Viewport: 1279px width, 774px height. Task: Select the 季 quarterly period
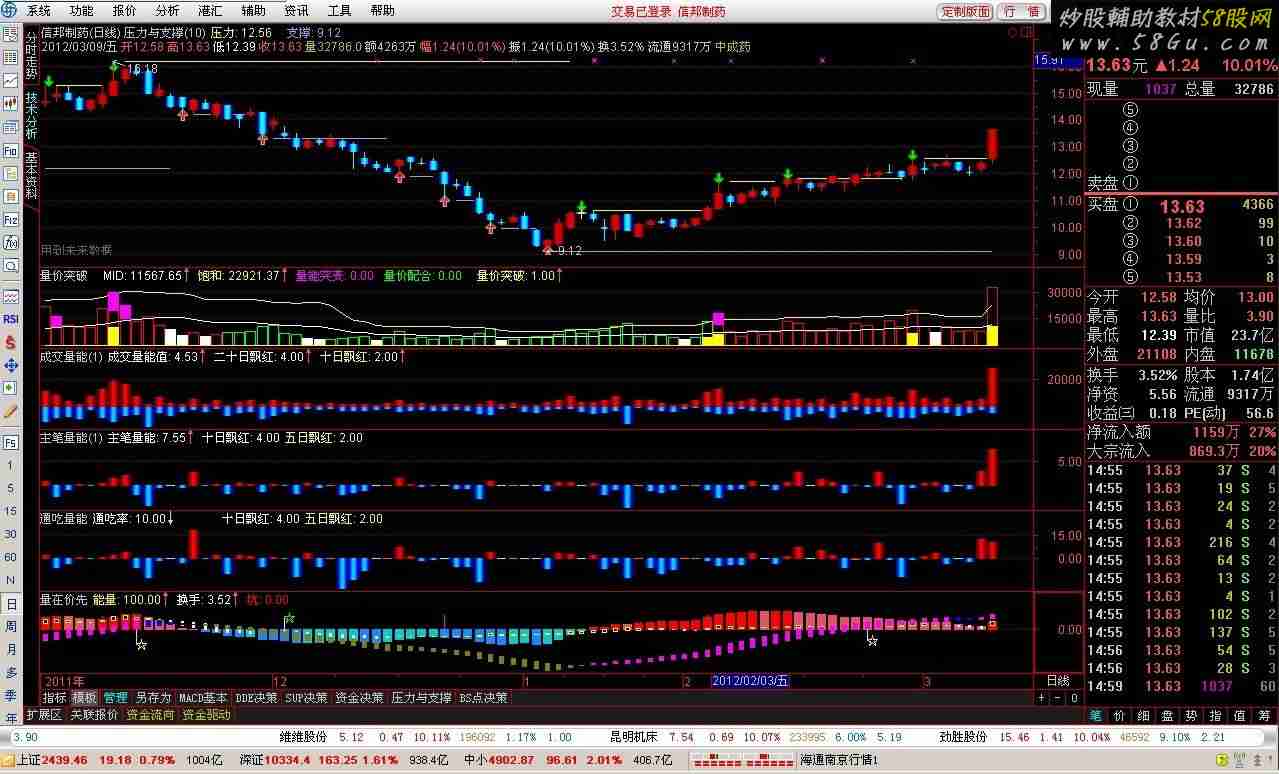pyautogui.click(x=11, y=696)
